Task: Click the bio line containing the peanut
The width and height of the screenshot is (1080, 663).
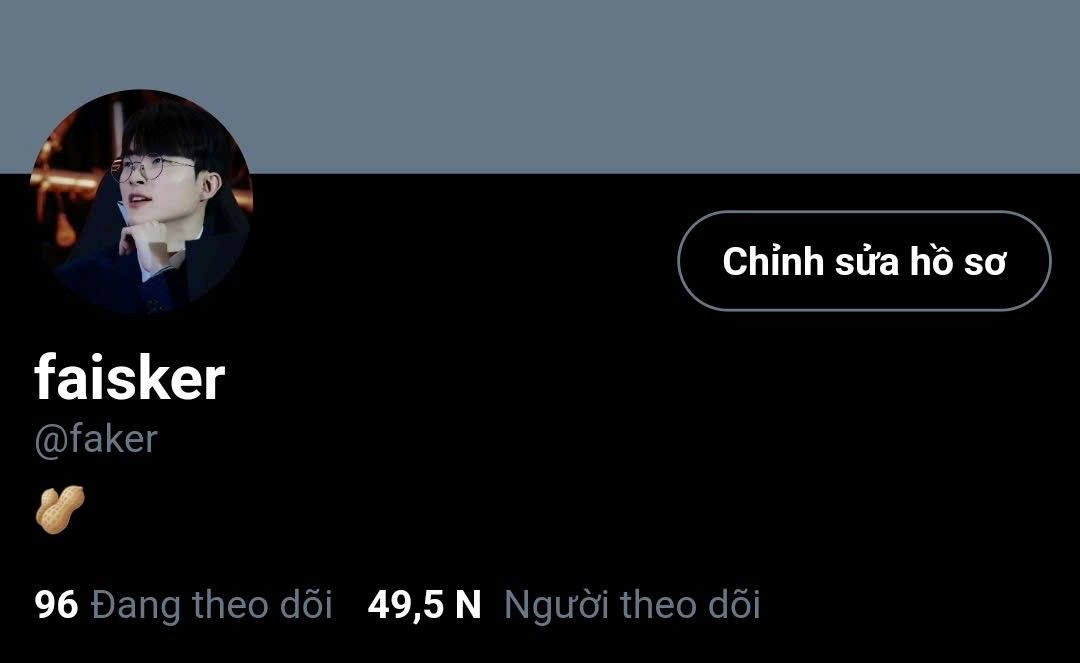Action: click(x=61, y=509)
